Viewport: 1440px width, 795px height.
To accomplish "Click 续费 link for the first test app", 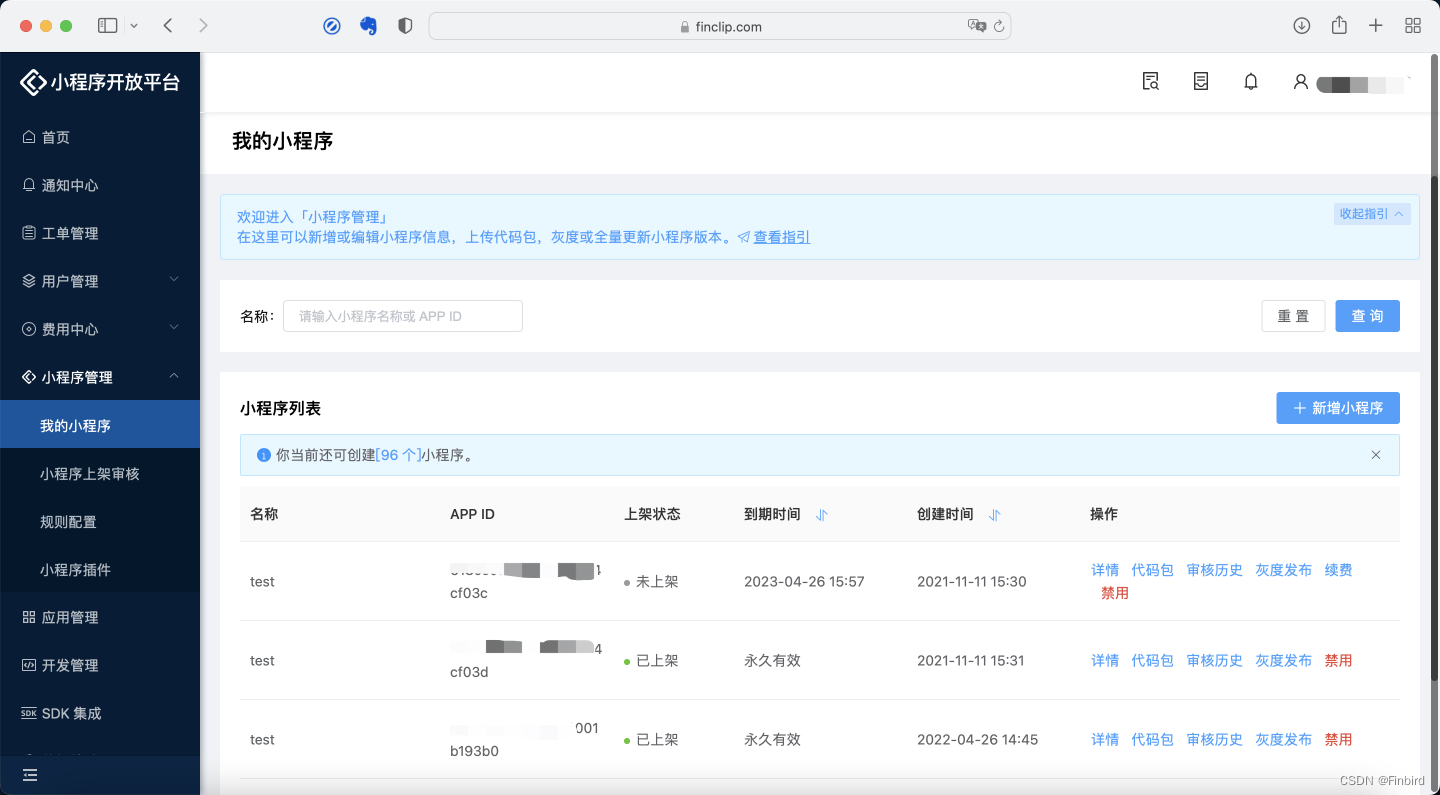I will (1339, 569).
